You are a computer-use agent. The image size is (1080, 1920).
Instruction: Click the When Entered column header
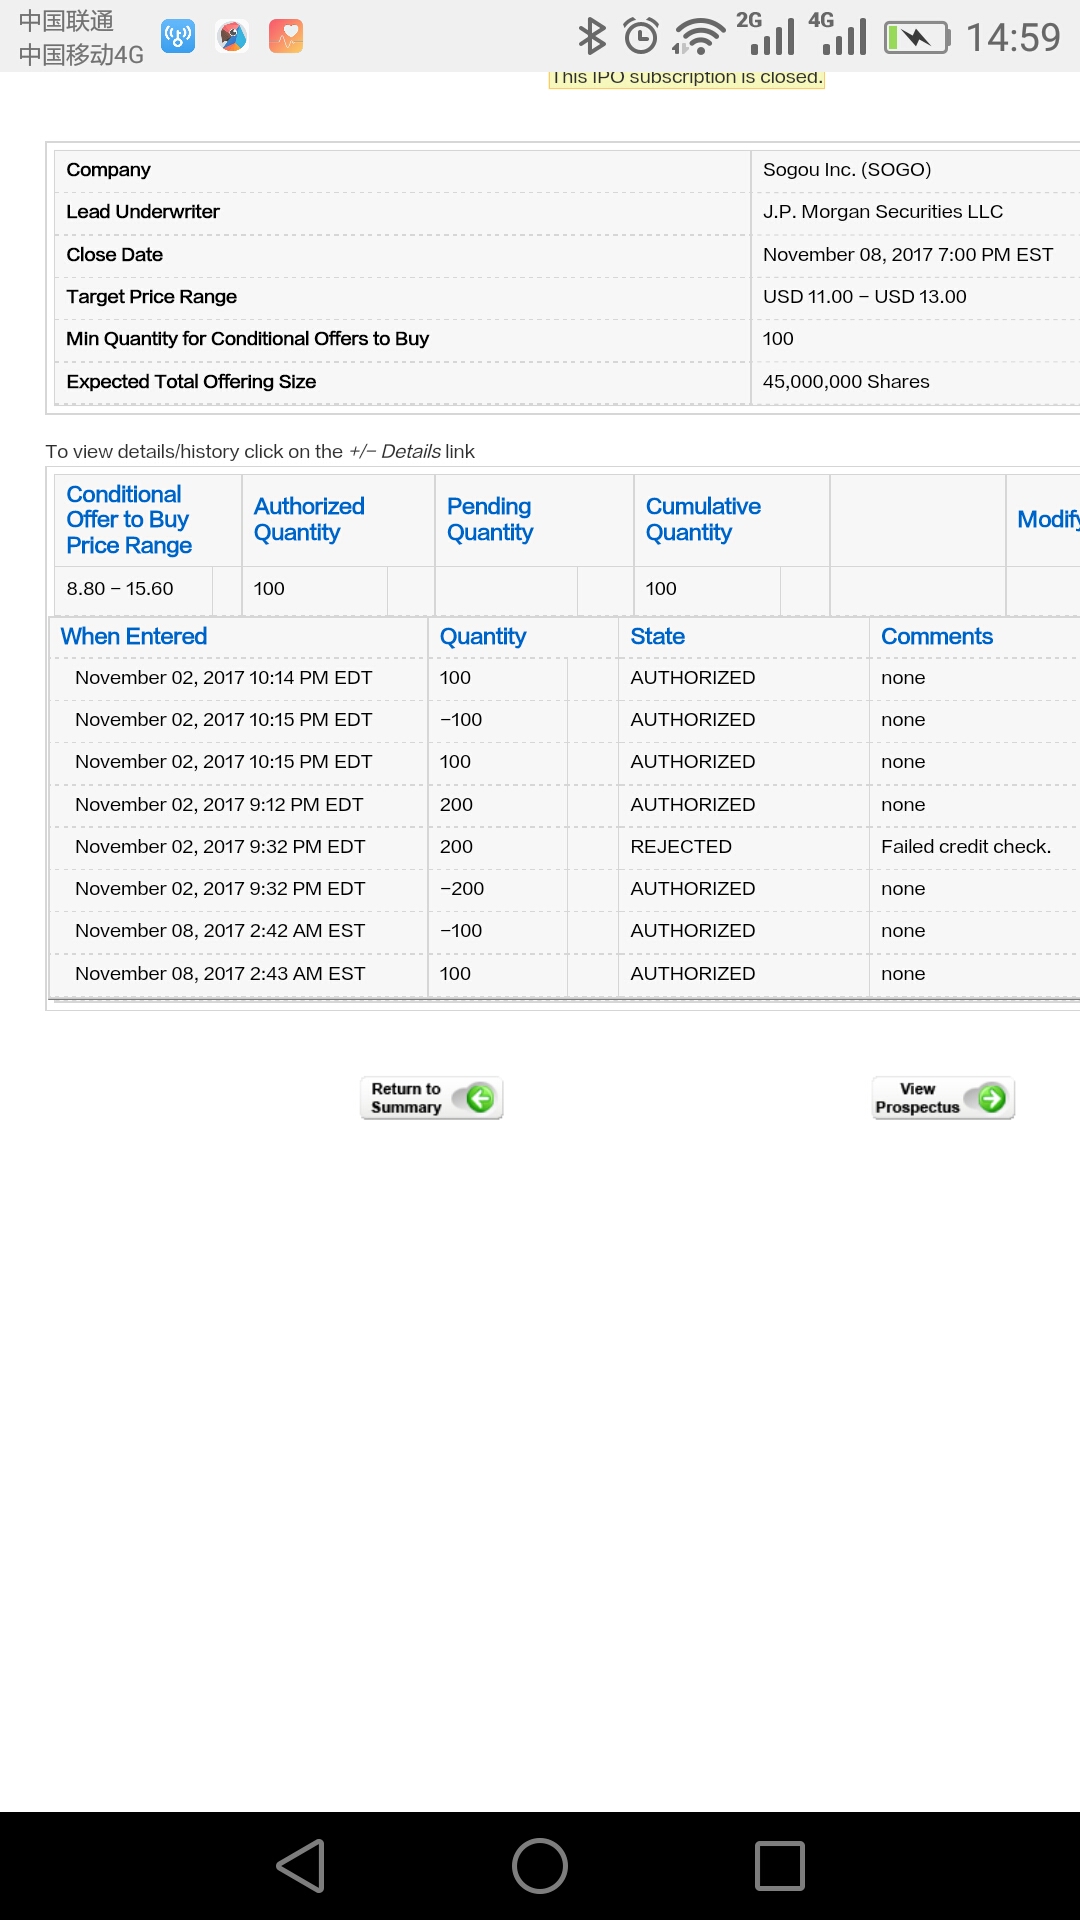tap(134, 637)
